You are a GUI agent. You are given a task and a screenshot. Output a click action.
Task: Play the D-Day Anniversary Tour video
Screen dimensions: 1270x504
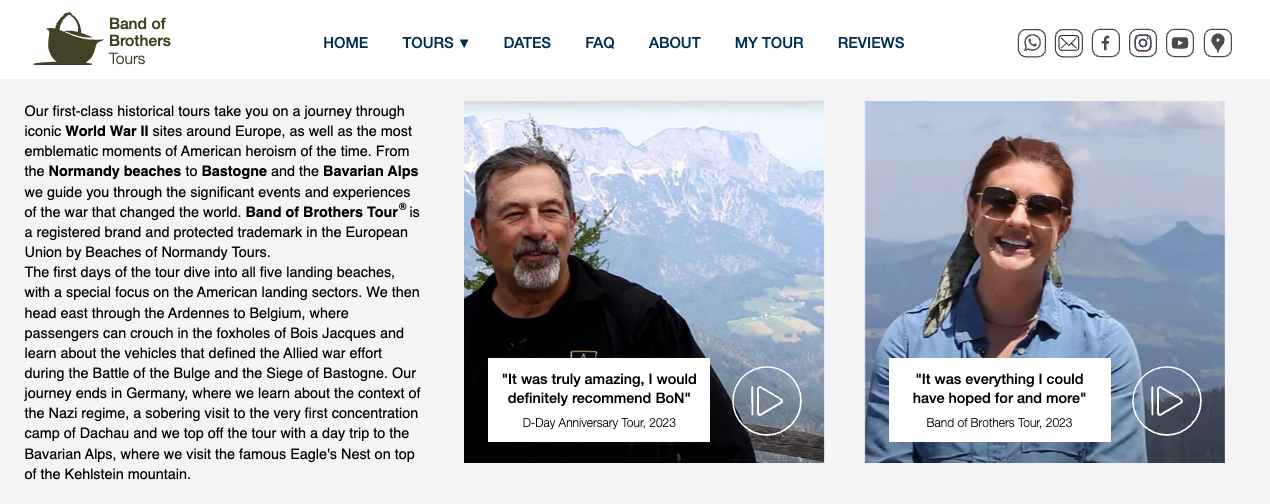(x=767, y=401)
